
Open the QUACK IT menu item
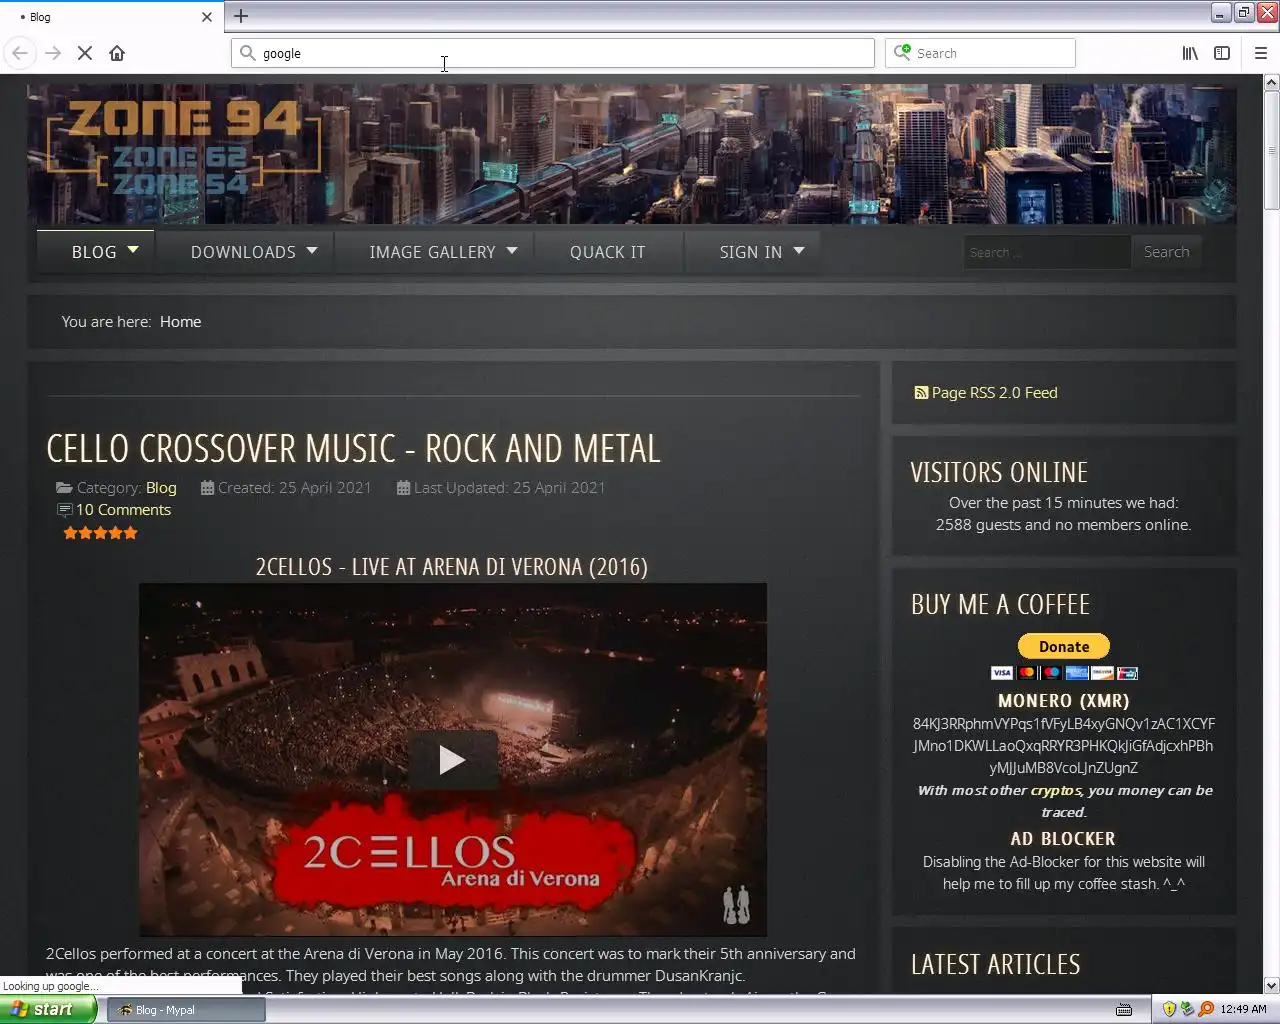[607, 252]
